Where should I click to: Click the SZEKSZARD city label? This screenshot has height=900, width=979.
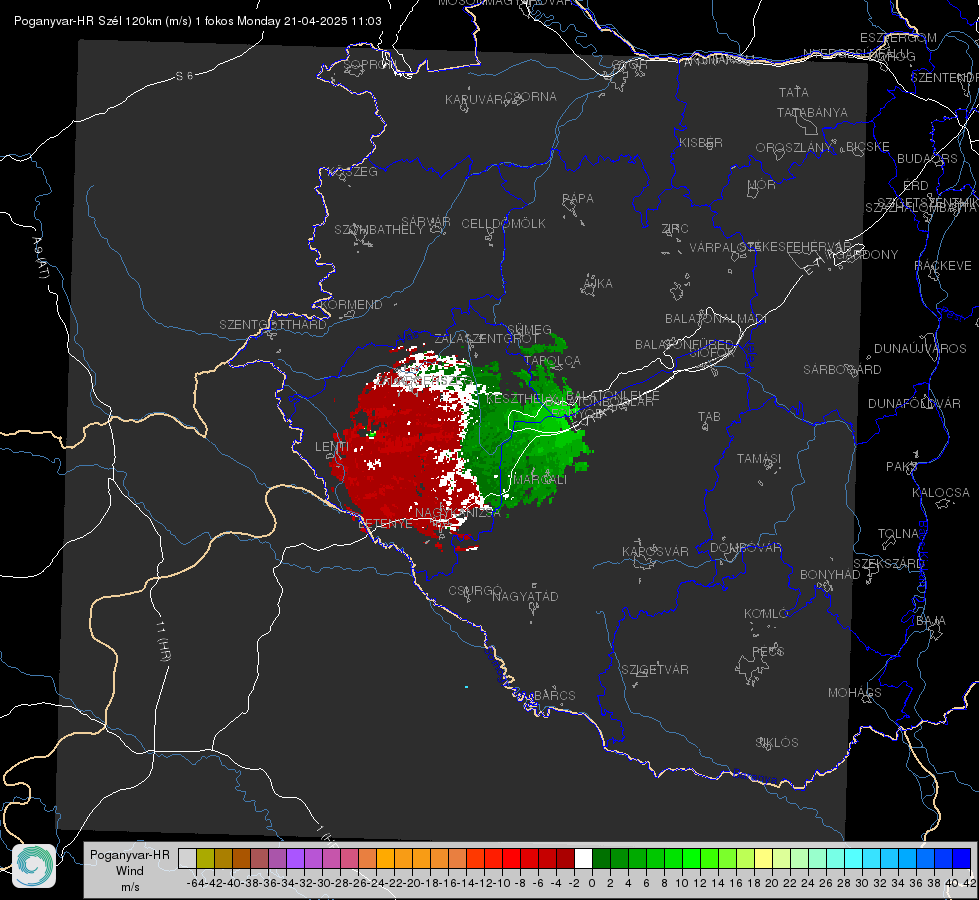point(888,564)
